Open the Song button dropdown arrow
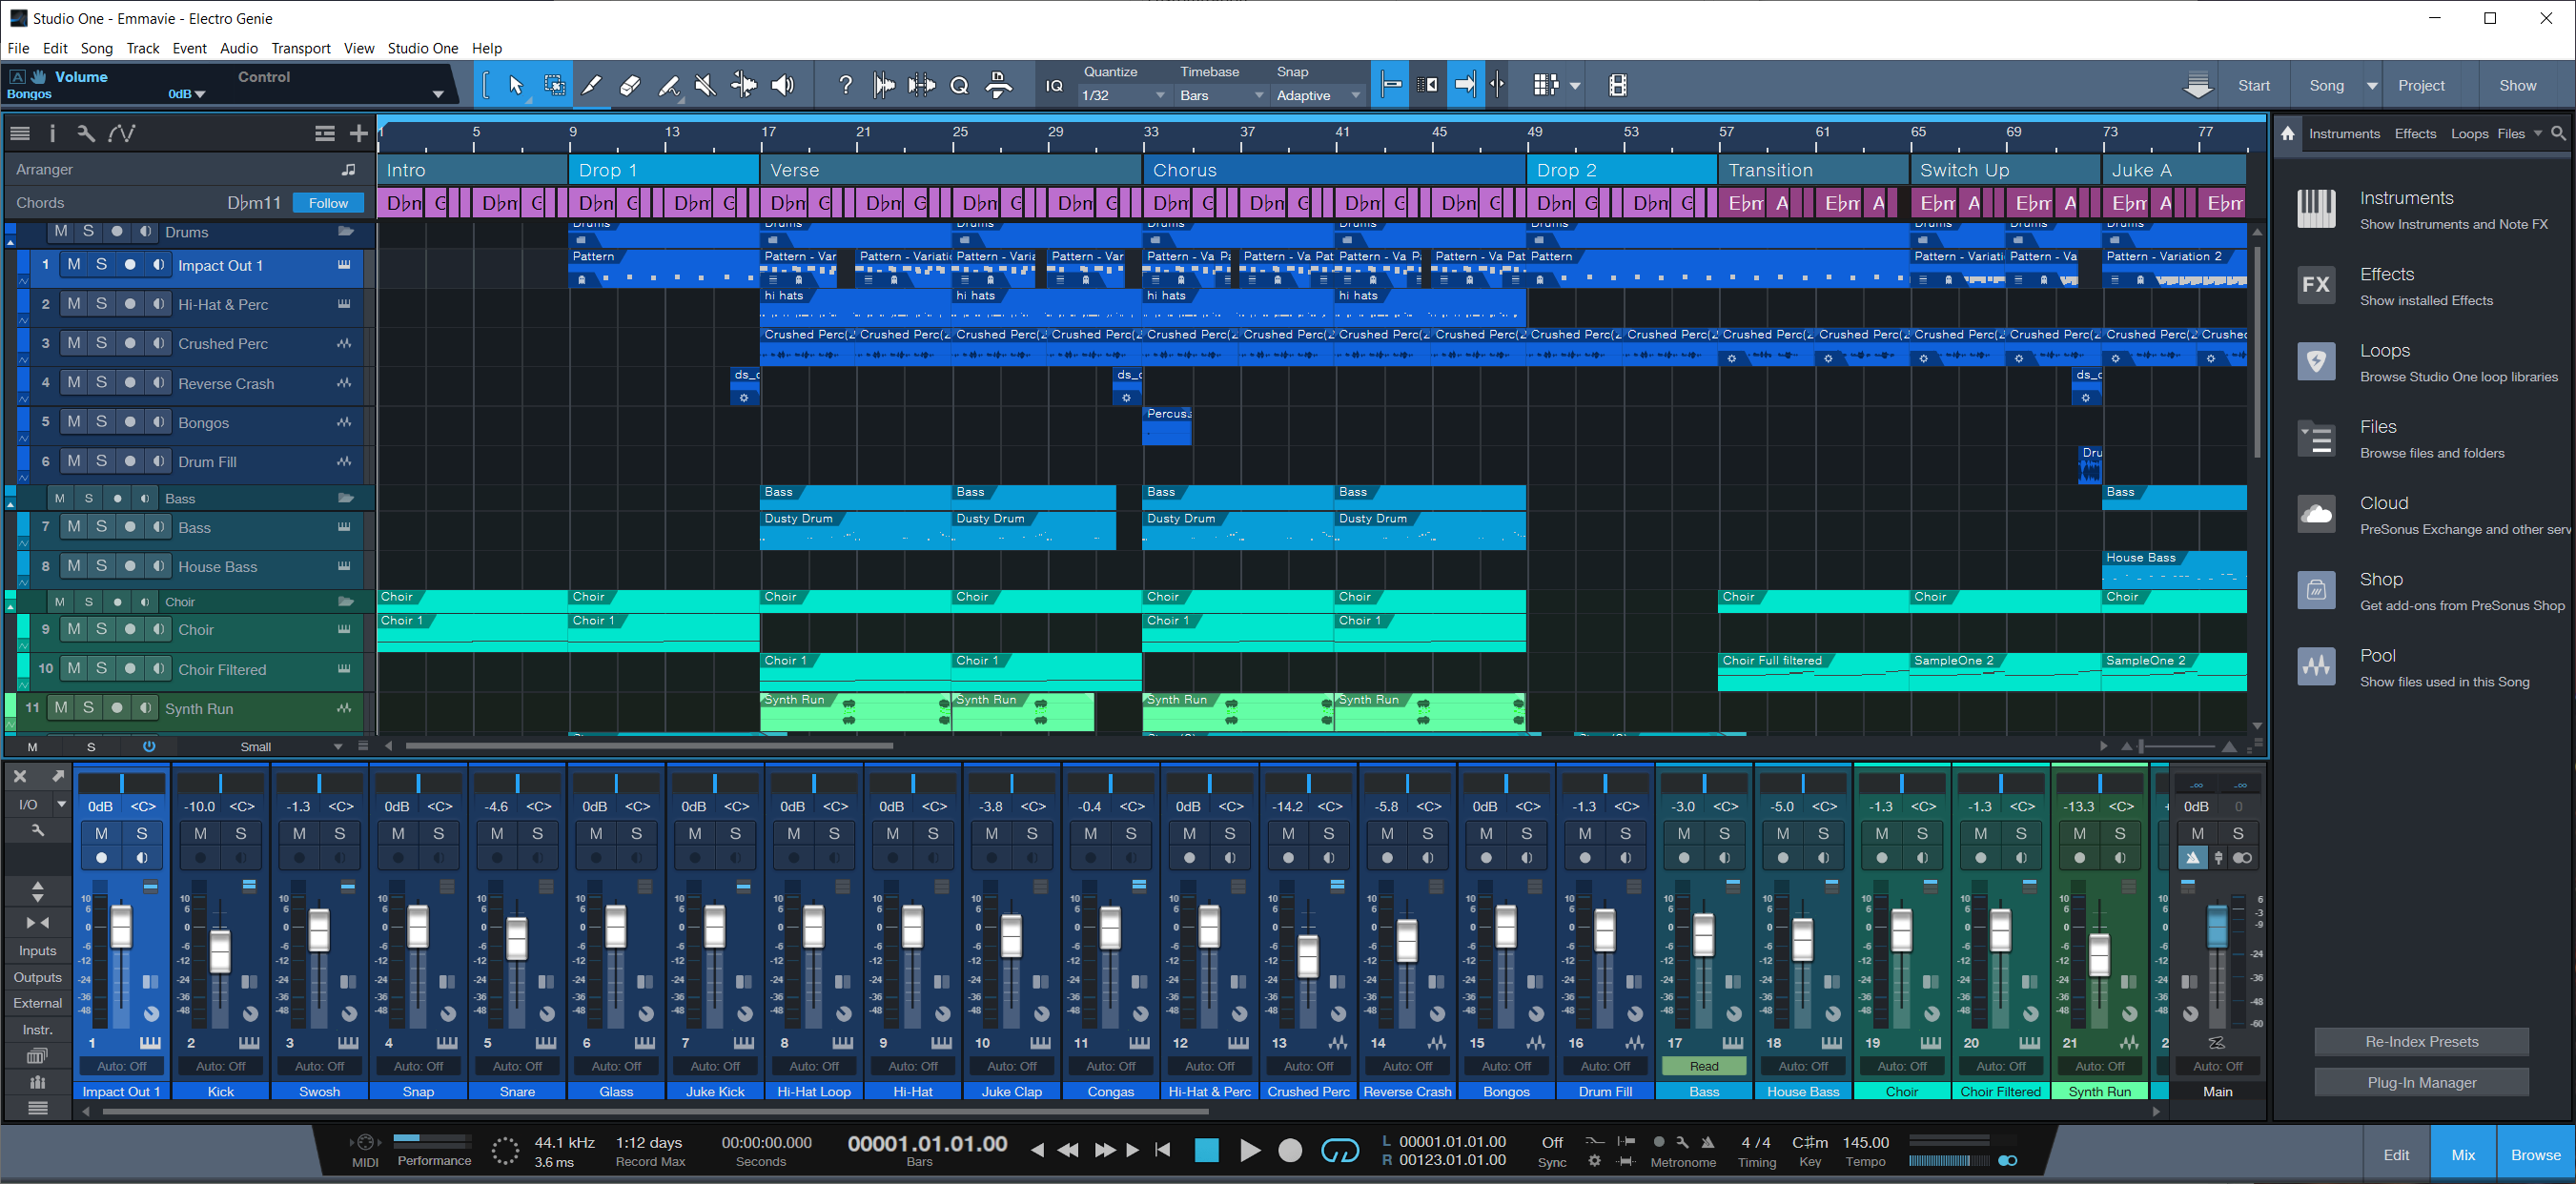The width and height of the screenshot is (2576, 1184). tap(2371, 86)
